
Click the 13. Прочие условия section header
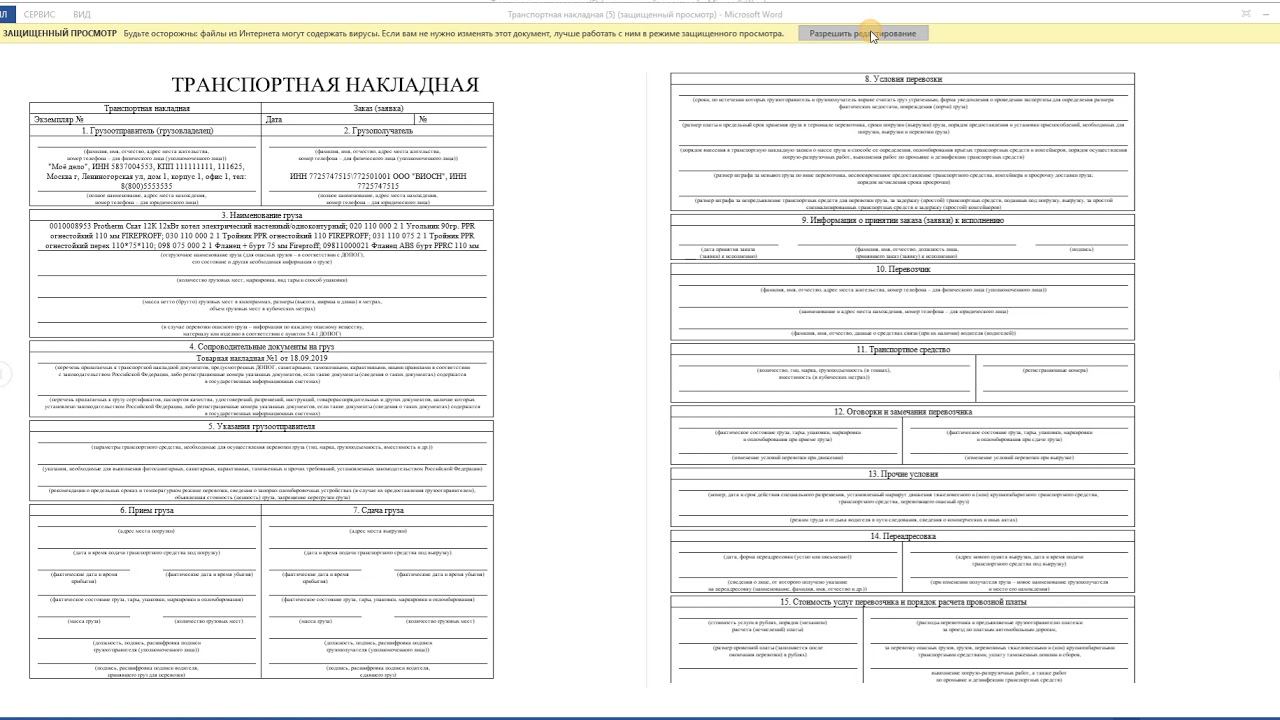click(x=903, y=474)
